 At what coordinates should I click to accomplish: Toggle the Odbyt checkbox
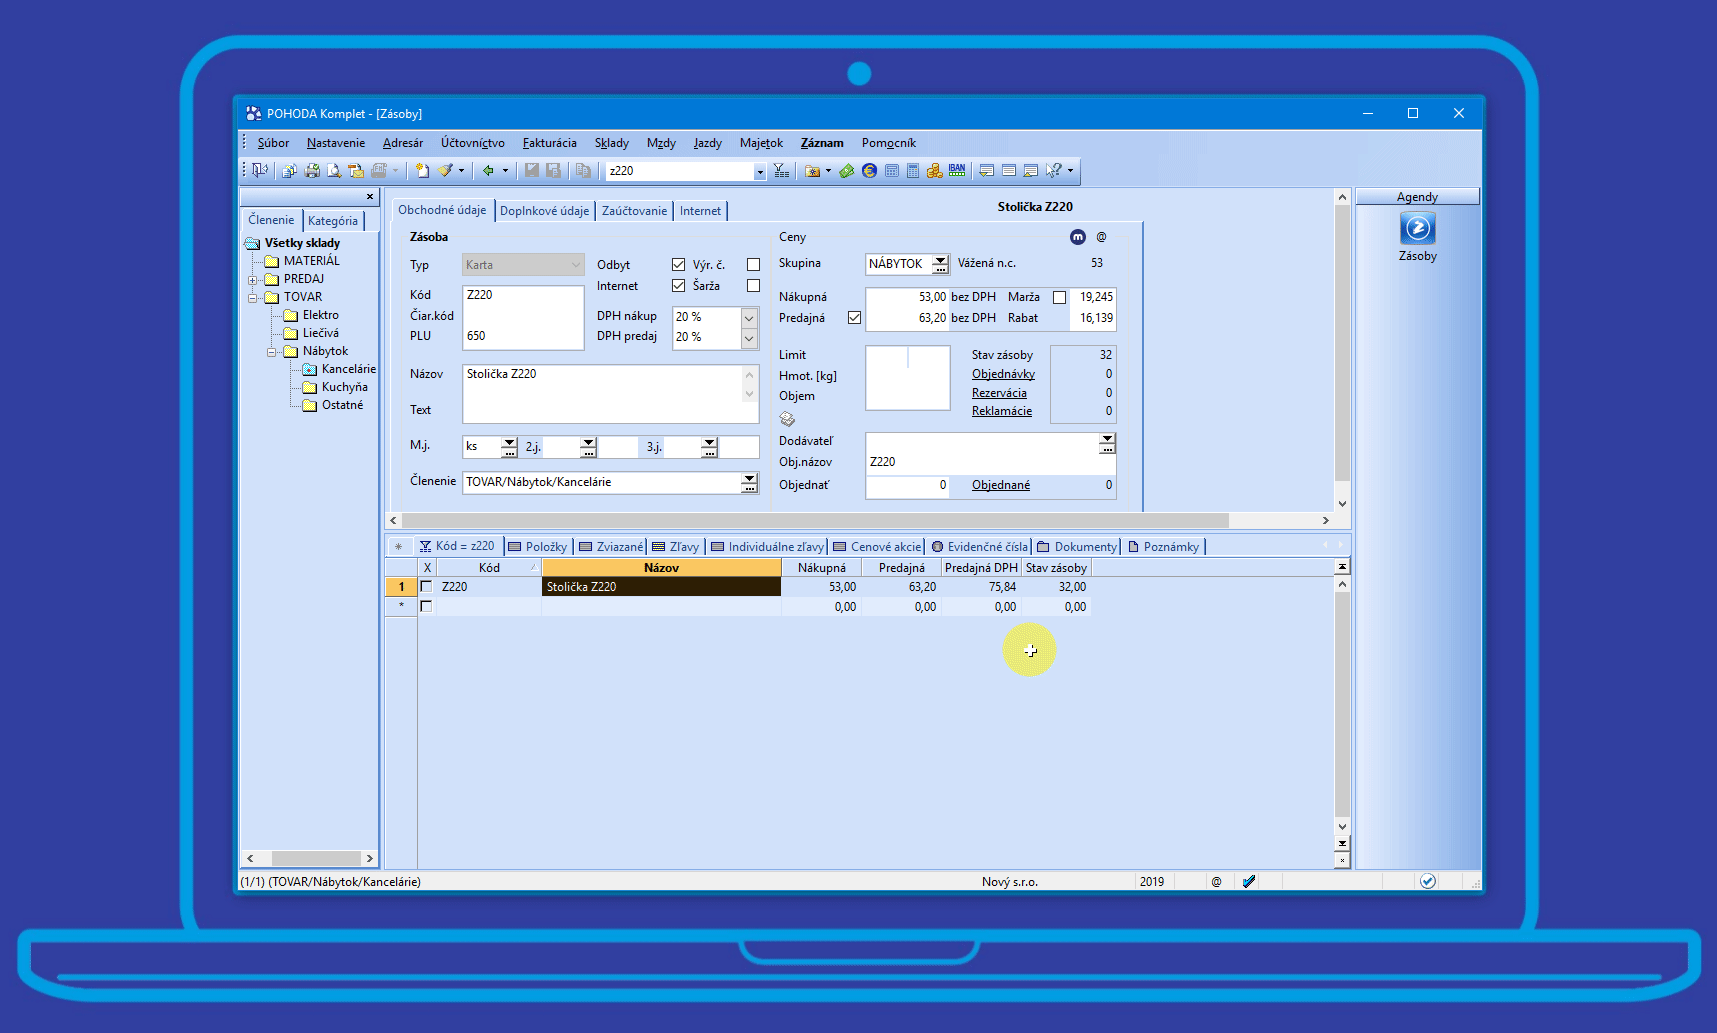pos(678,265)
